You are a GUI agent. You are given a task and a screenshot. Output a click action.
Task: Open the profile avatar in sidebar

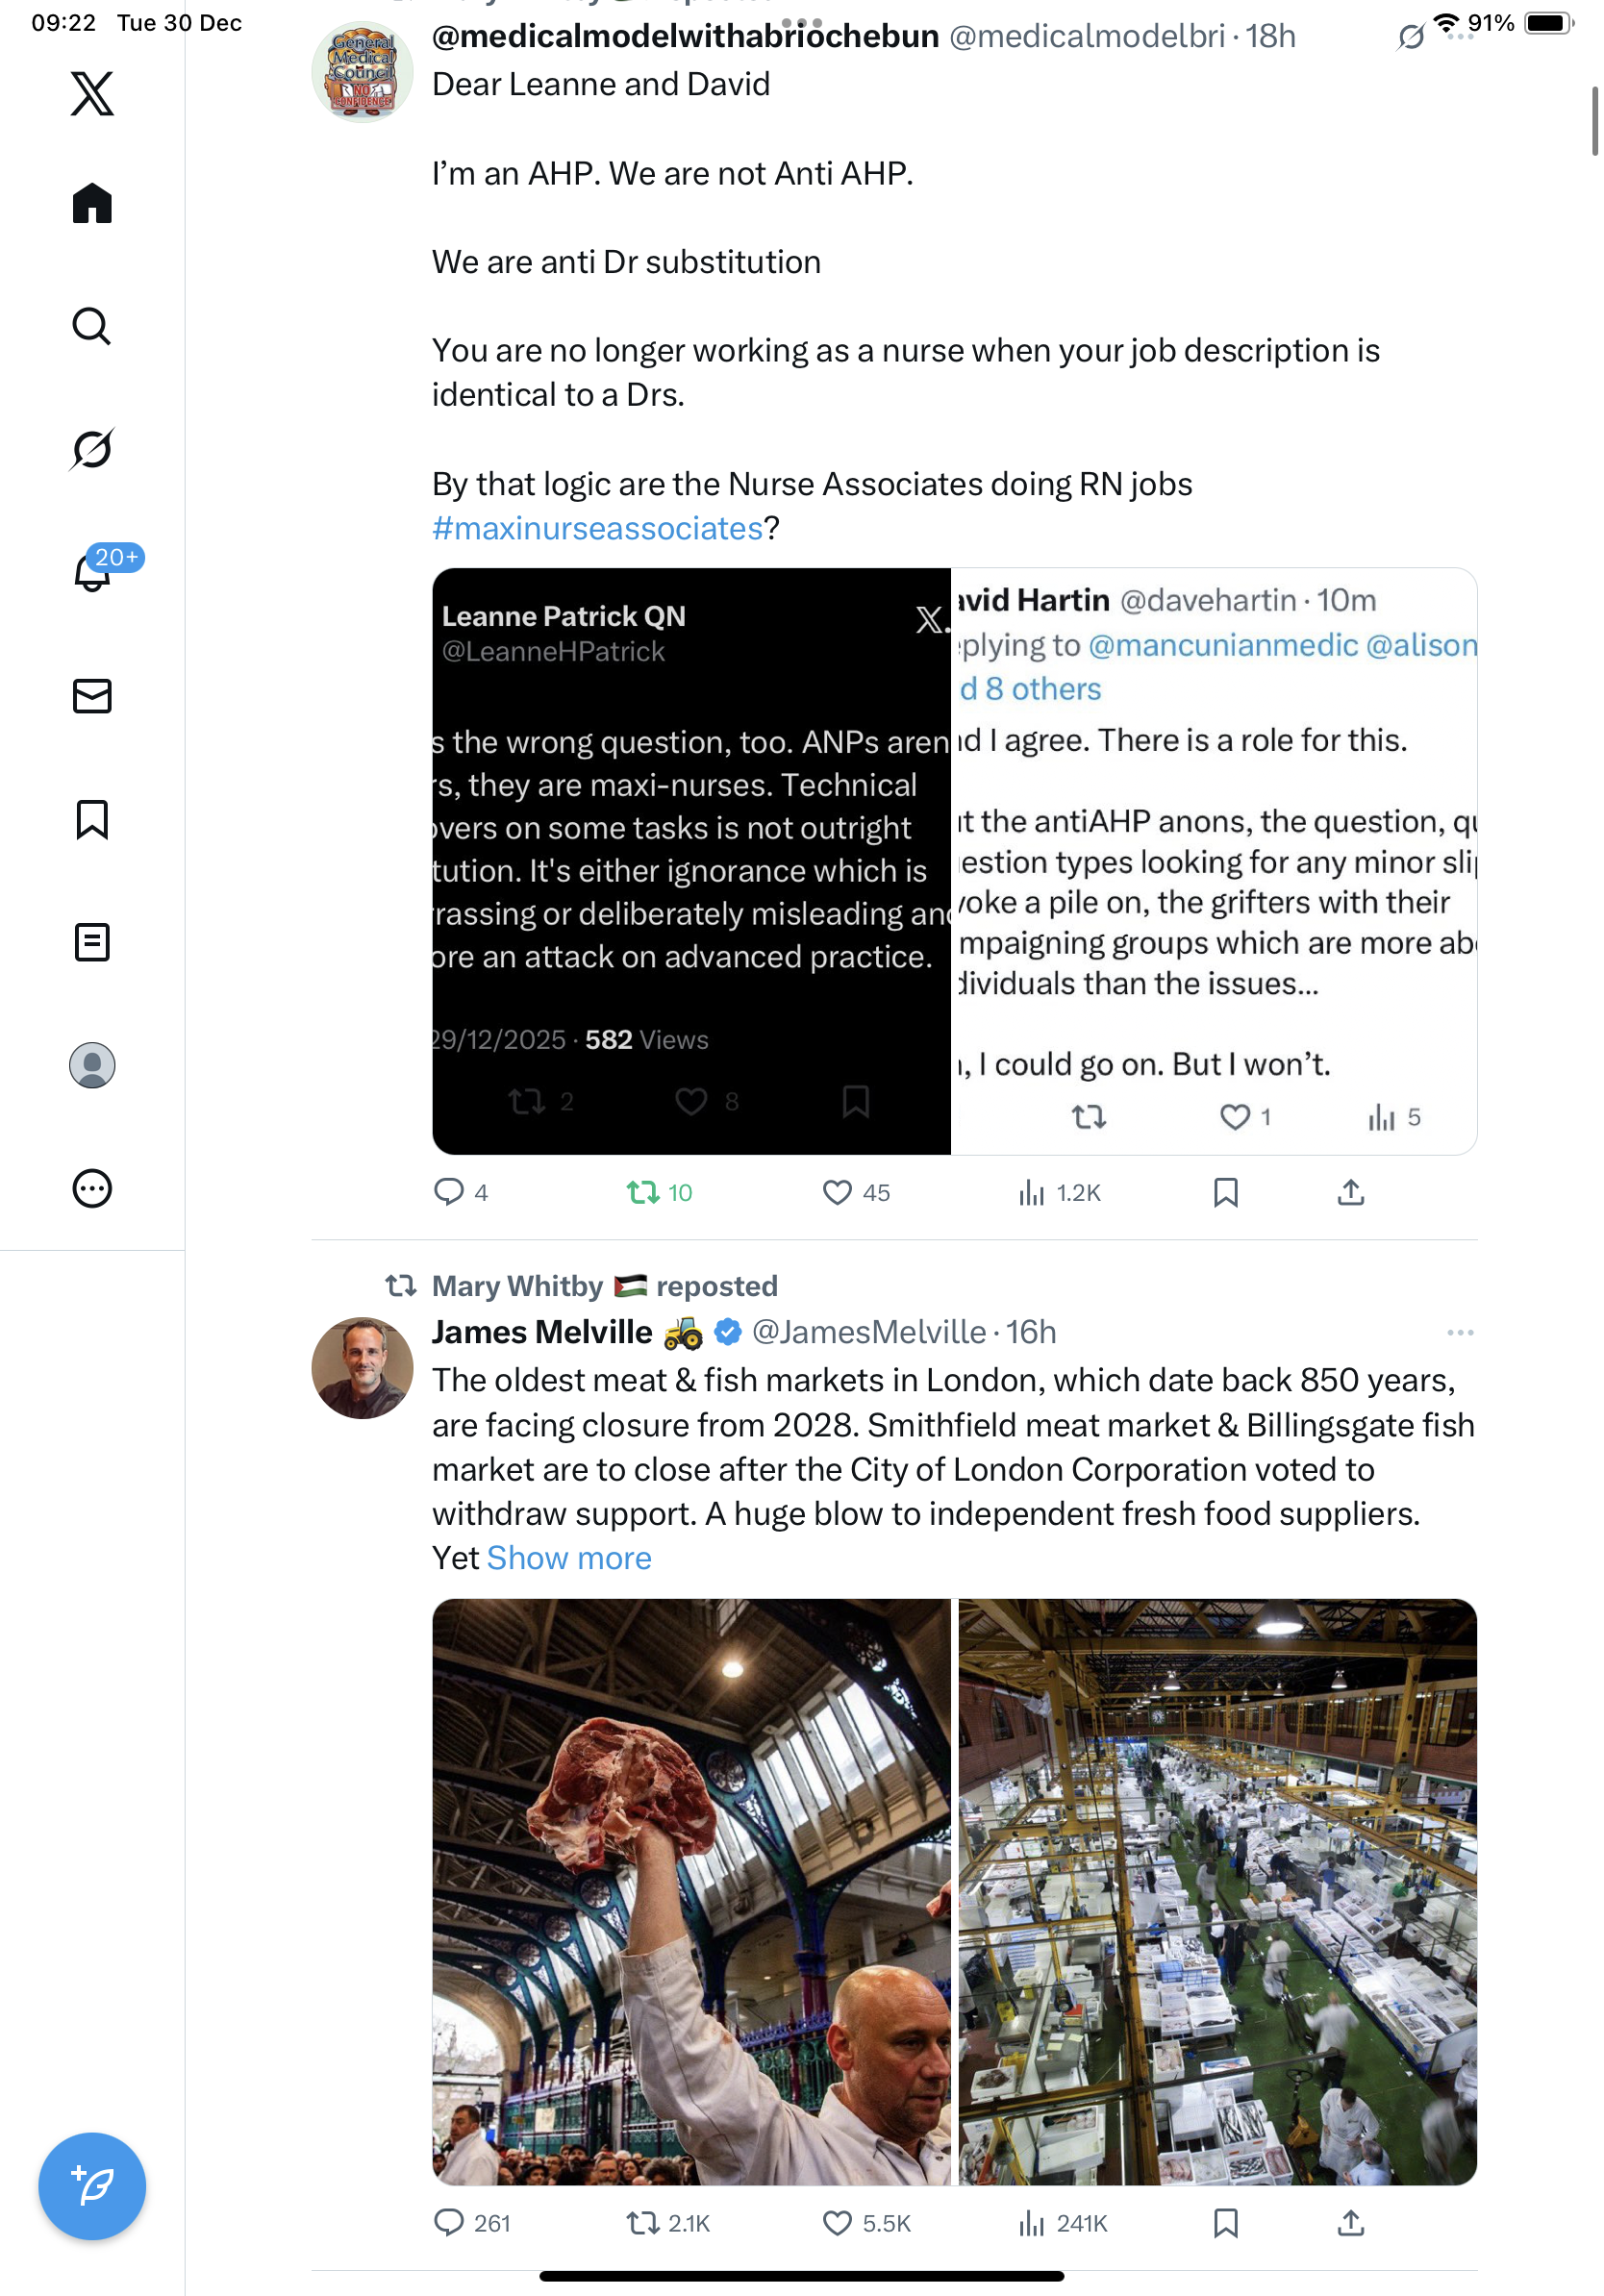click(92, 1065)
